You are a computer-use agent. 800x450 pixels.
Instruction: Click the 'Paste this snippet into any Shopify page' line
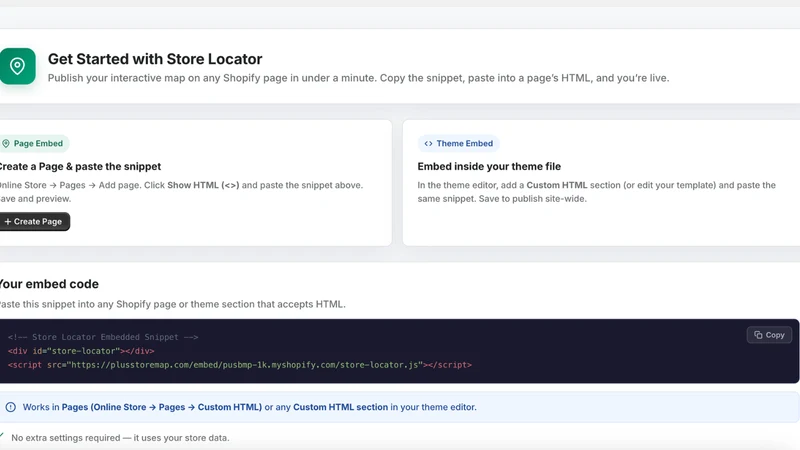coord(172,304)
